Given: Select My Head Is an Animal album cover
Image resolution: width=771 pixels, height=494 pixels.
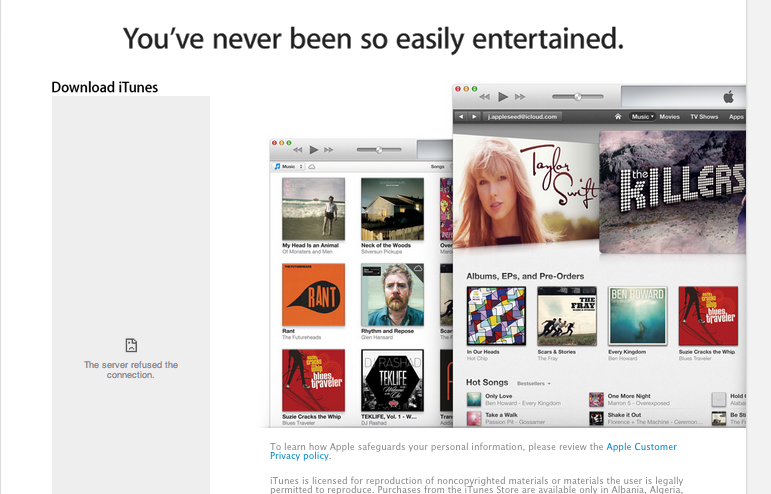Looking at the screenshot, I should [313, 209].
